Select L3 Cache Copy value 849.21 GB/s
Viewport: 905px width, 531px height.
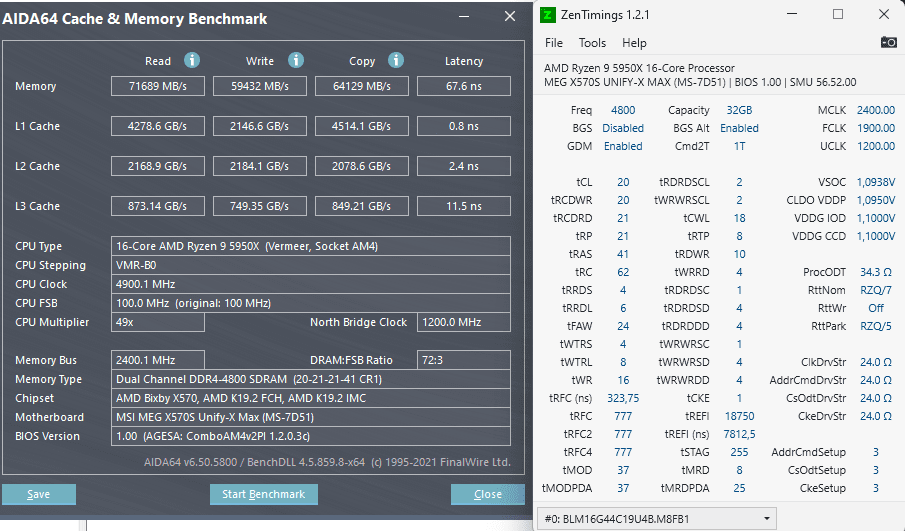362,206
